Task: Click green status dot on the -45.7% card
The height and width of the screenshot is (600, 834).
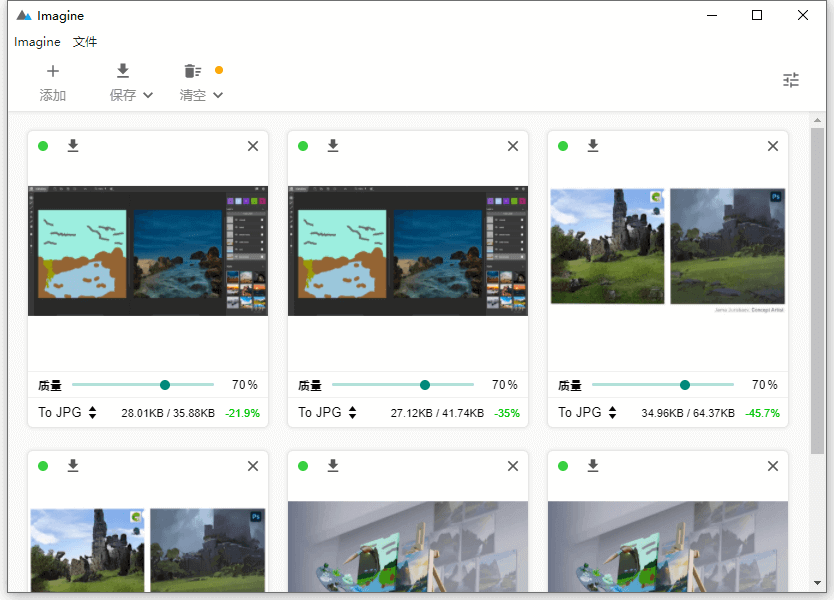Action: pos(563,146)
